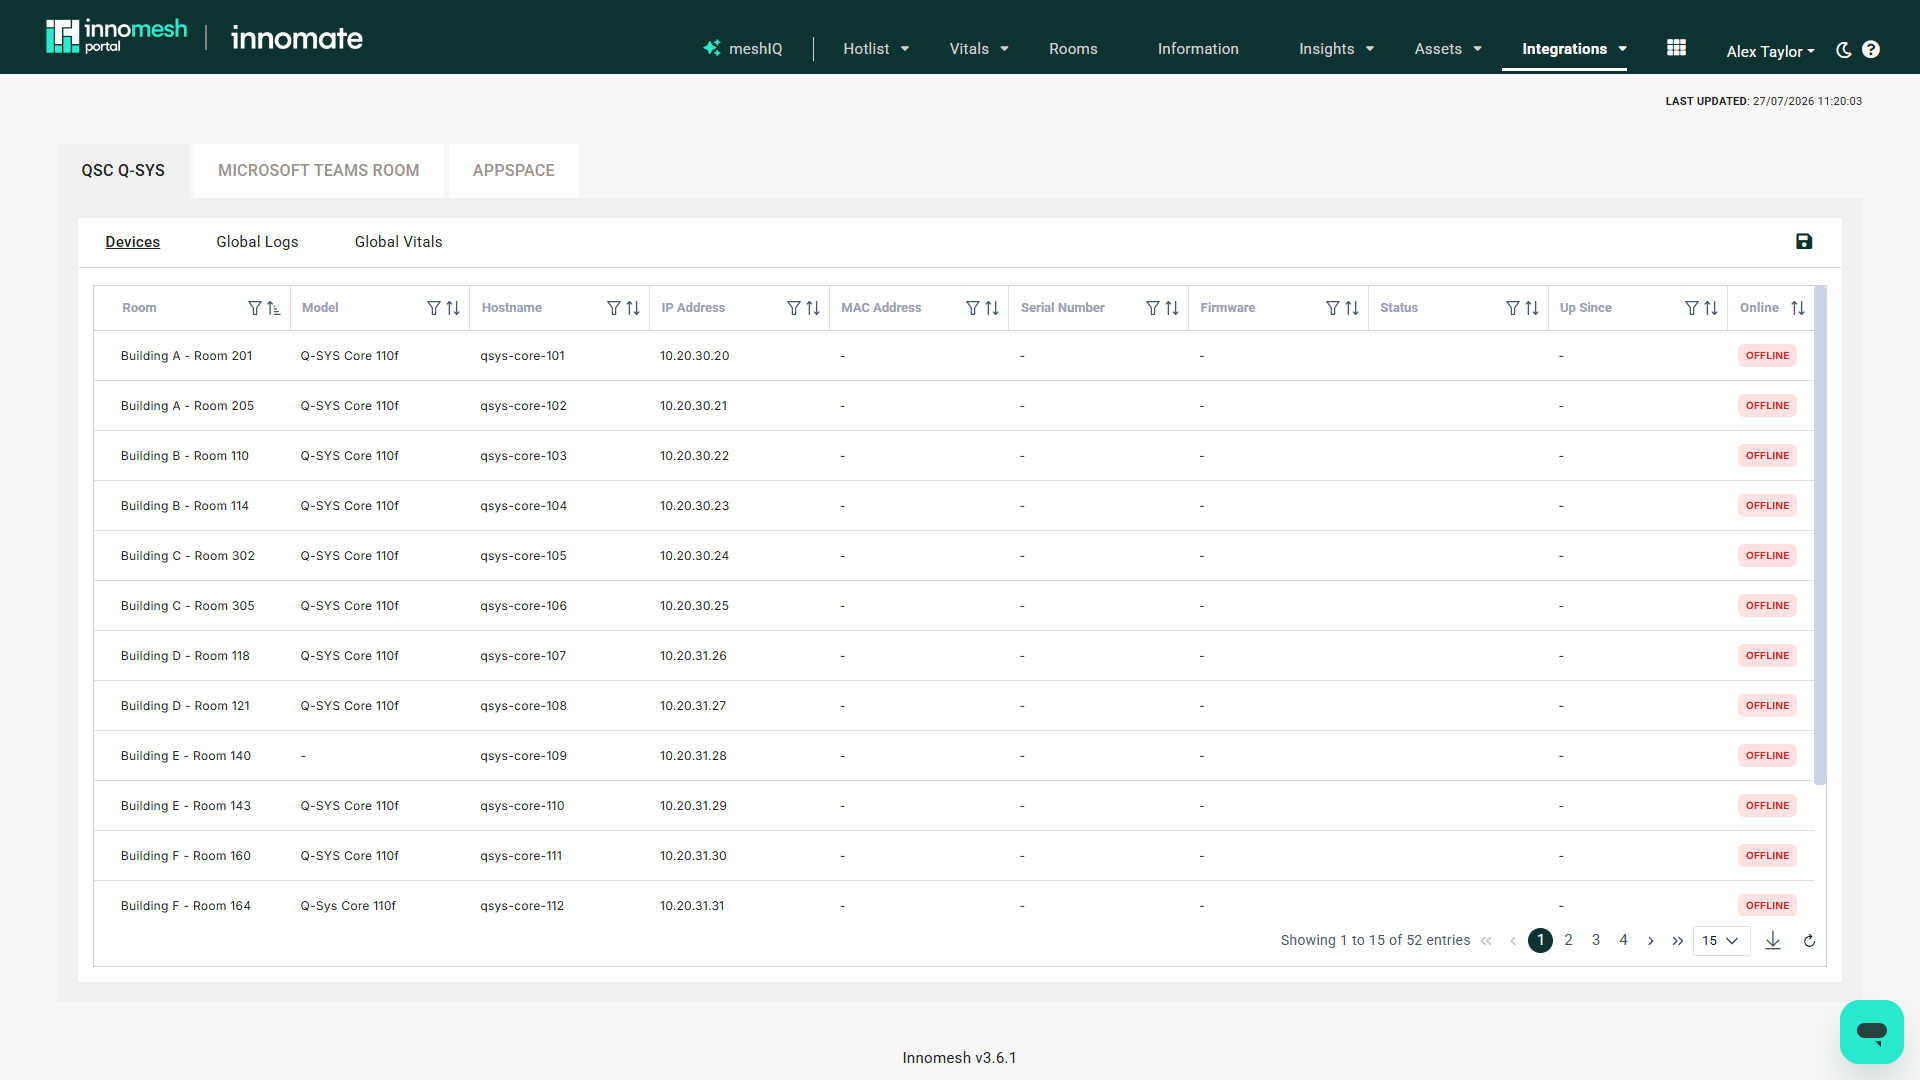Image resolution: width=1920 pixels, height=1080 pixels.
Task: Sort the Room column
Action: pos(274,308)
